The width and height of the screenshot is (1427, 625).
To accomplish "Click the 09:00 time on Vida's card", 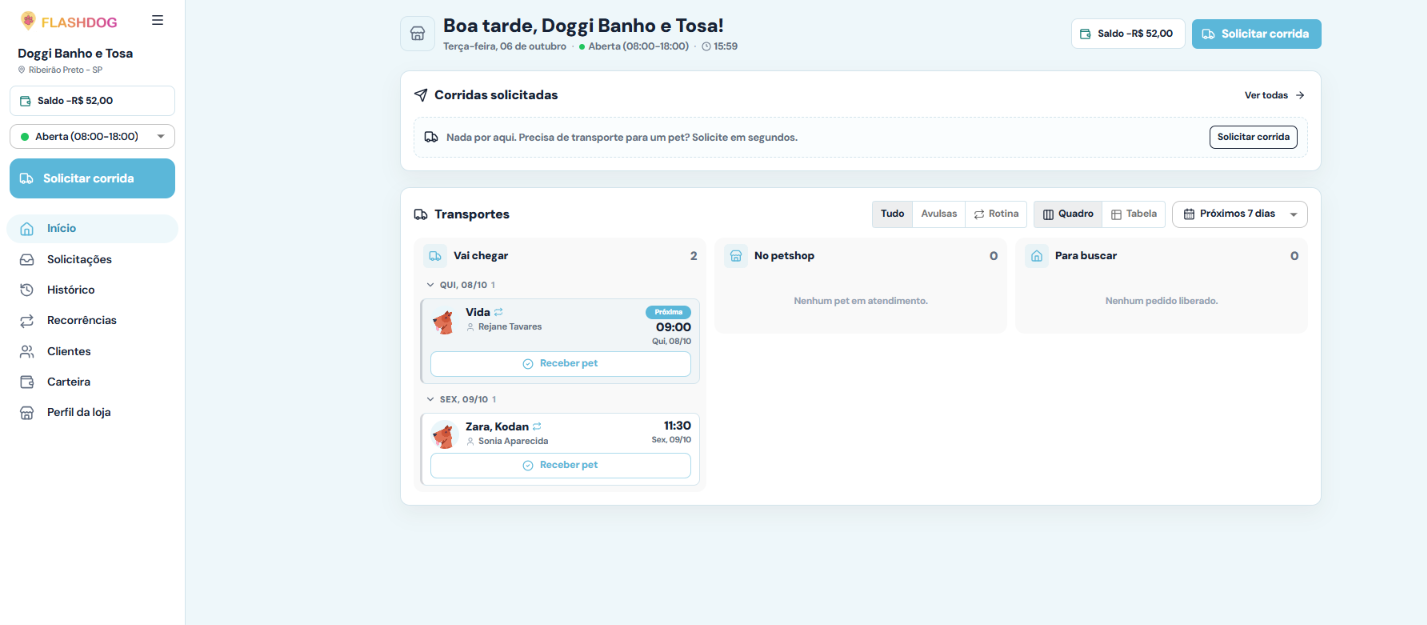I will coord(673,327).
